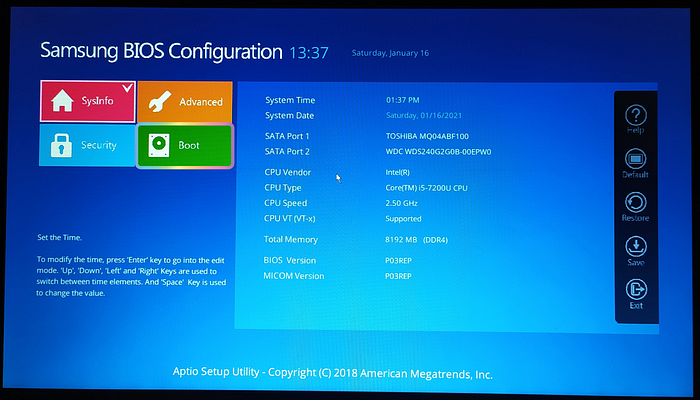The width and height of the screenshot is (700, 400).
Task: Click the SATA Port 2 label
Action: point(287,152)
